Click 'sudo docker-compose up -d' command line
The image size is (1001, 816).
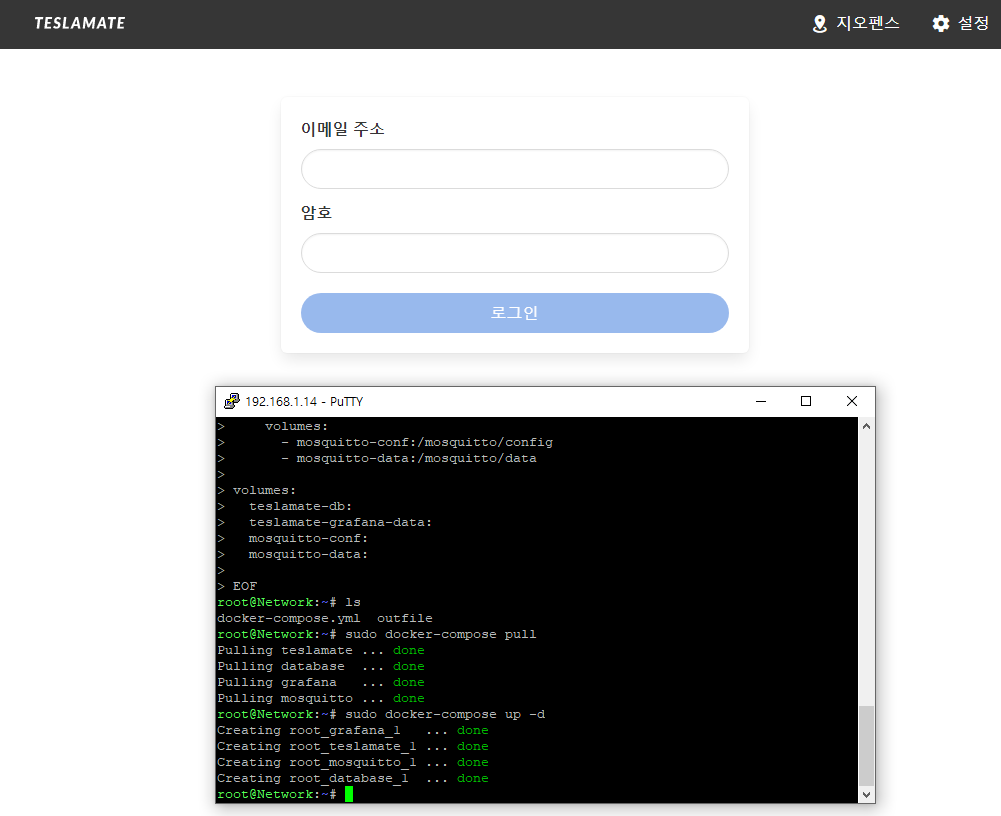[381, 714]
